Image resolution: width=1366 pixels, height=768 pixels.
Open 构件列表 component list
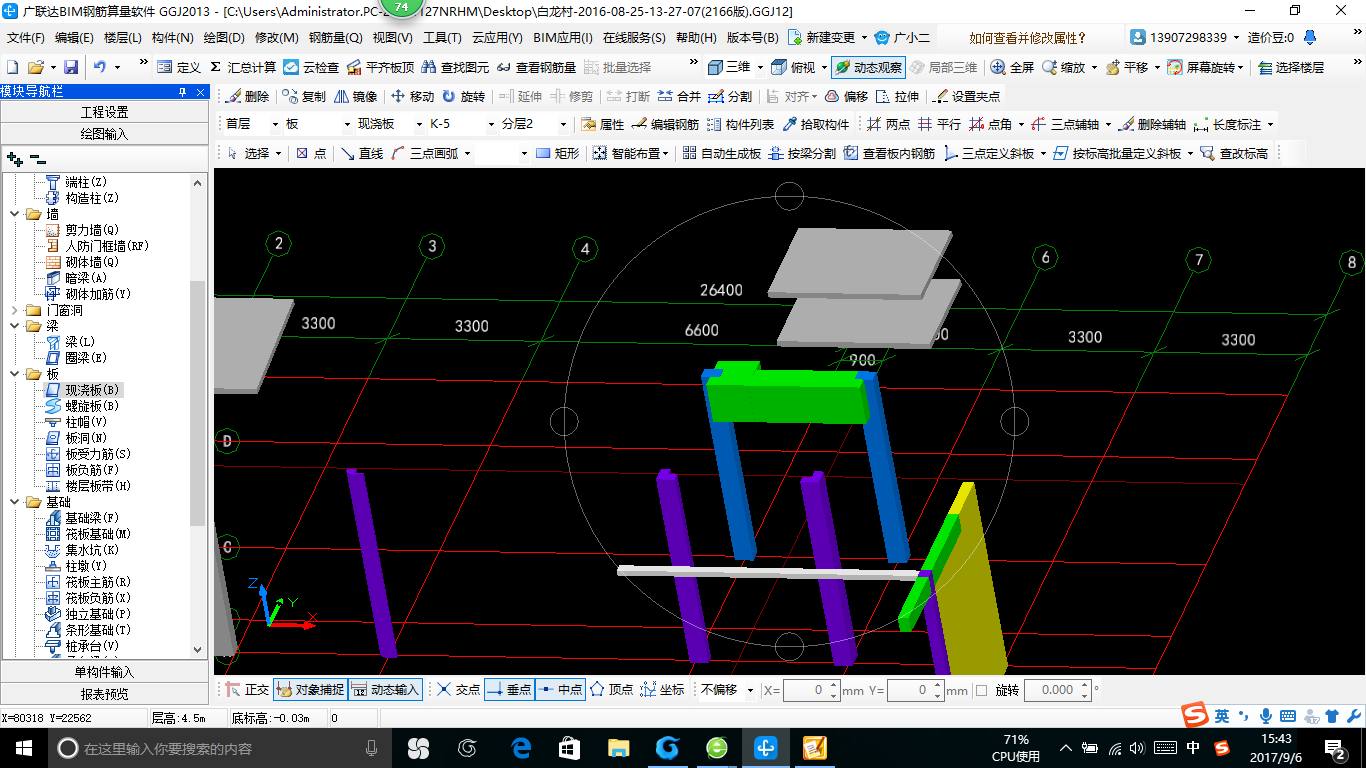(740, 124)
